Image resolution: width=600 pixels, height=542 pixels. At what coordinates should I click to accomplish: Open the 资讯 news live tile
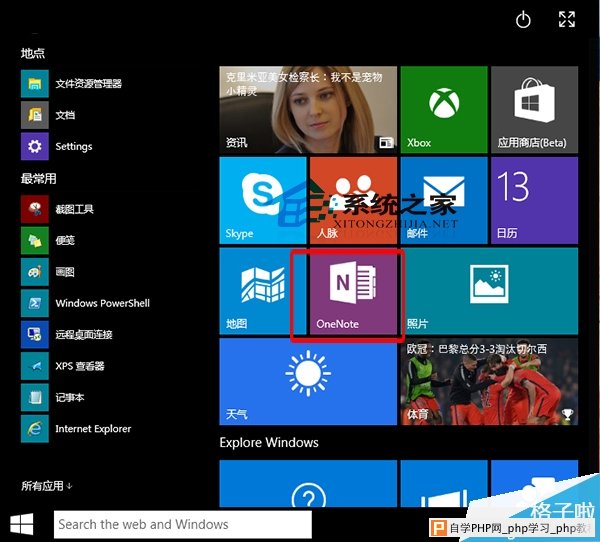308,110
